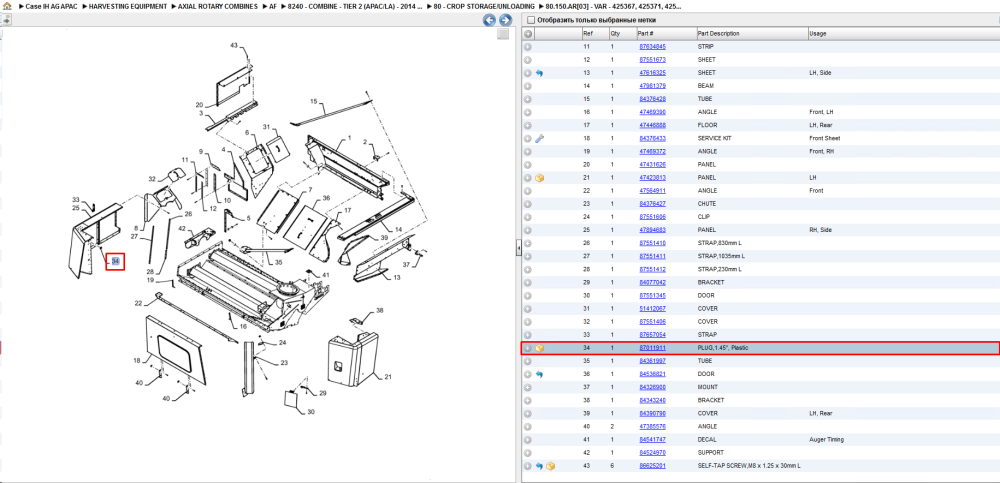Screen dimensions: 1000x483
Task: Select 'SELF-TAP SCREW,M8 x 1.25 x 30mm L' text
Action: coord(749,466)
